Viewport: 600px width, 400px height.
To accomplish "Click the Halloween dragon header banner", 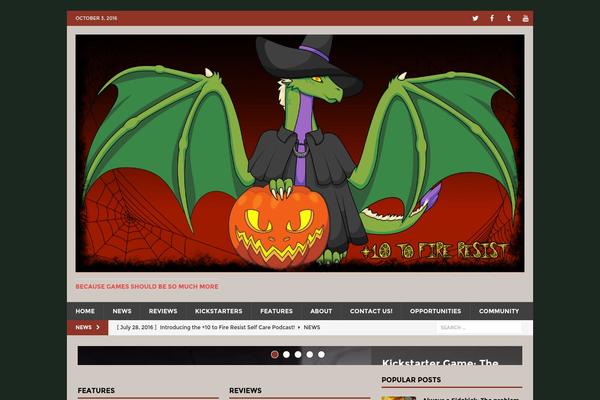I will click(x=300, y=153).
